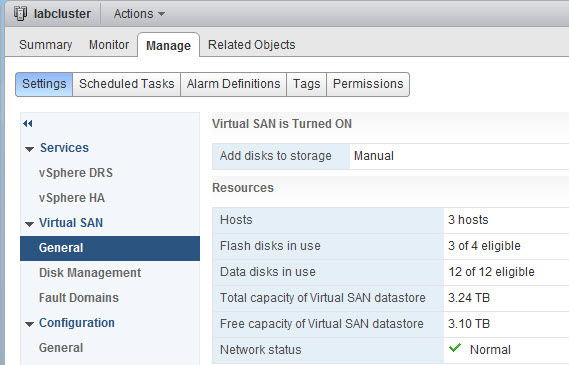Image resolution: width=569 pixels, height=365 pixels.
Task: Select vSphere DRS in the tree
Action: click(76, 173)
